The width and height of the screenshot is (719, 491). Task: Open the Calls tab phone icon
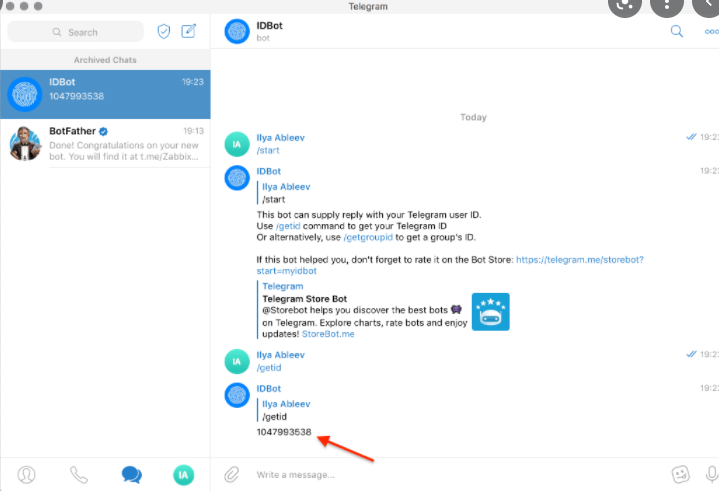pyautogui.click(x=79, y=474)
